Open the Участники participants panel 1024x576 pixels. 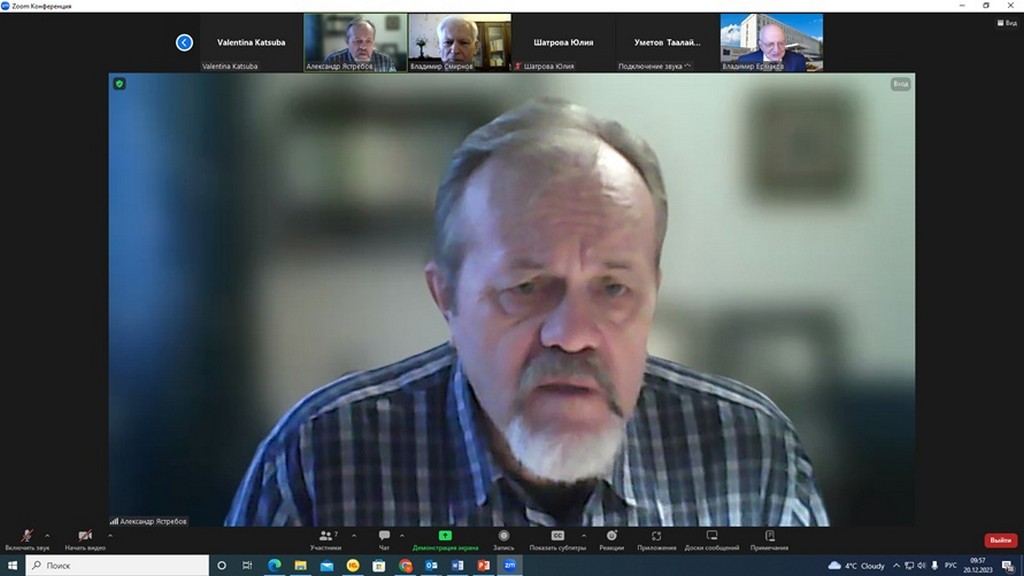click(x=325, y=538)
